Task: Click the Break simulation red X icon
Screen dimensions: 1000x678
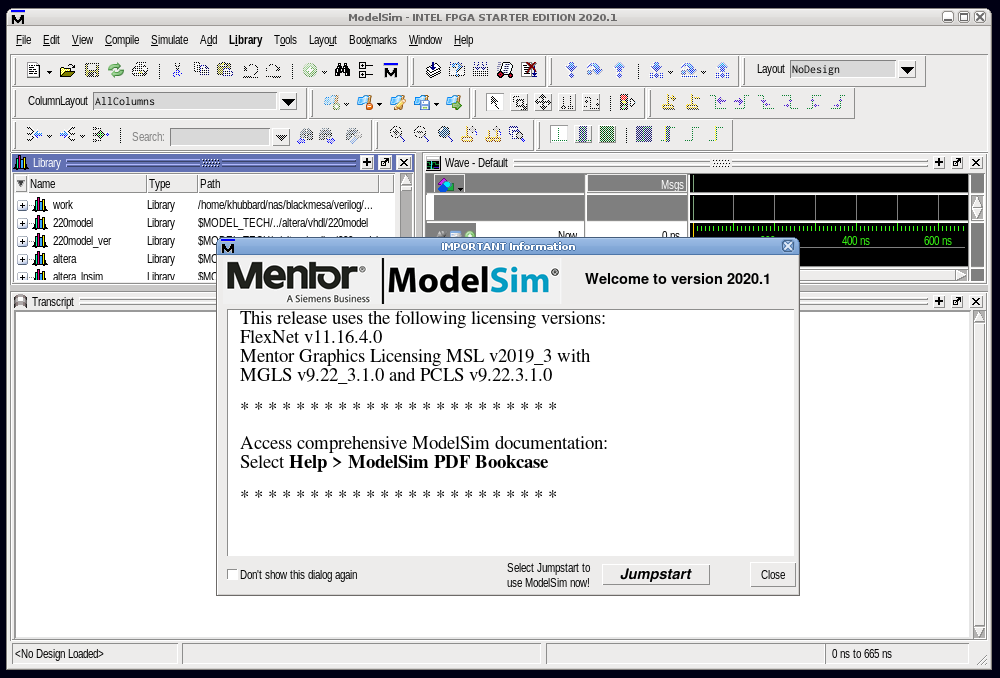Action: tap(529, 70)
